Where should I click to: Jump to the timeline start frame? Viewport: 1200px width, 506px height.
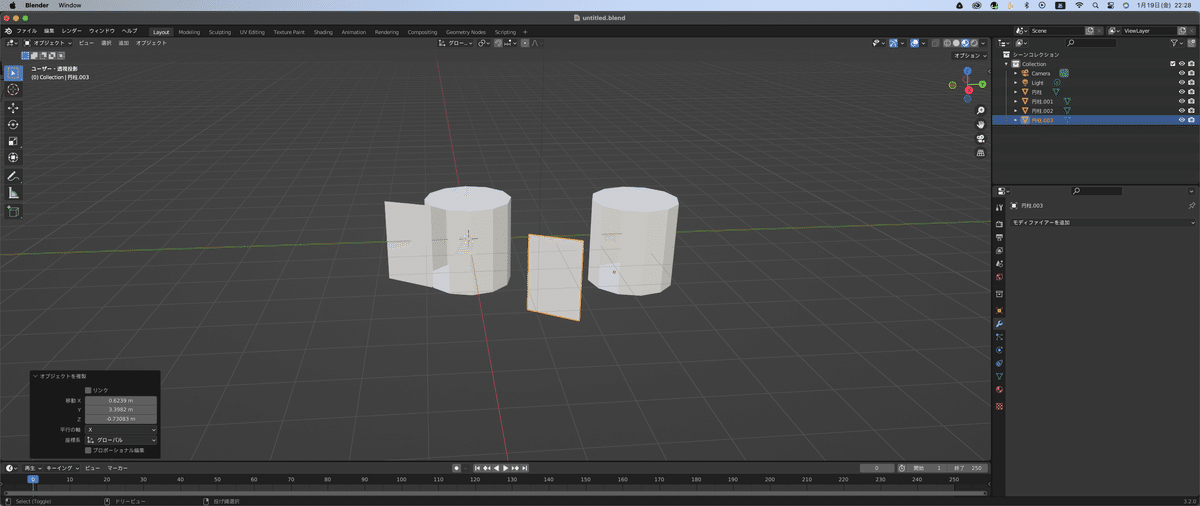click(x=476, y=468)
